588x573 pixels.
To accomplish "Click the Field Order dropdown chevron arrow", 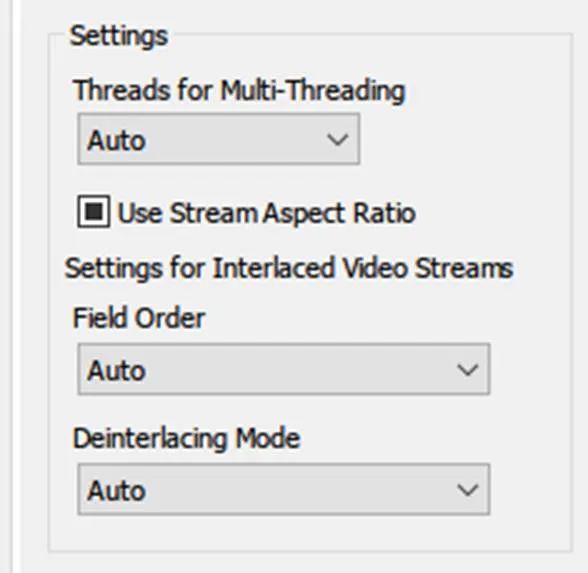I will pos(467,370).
